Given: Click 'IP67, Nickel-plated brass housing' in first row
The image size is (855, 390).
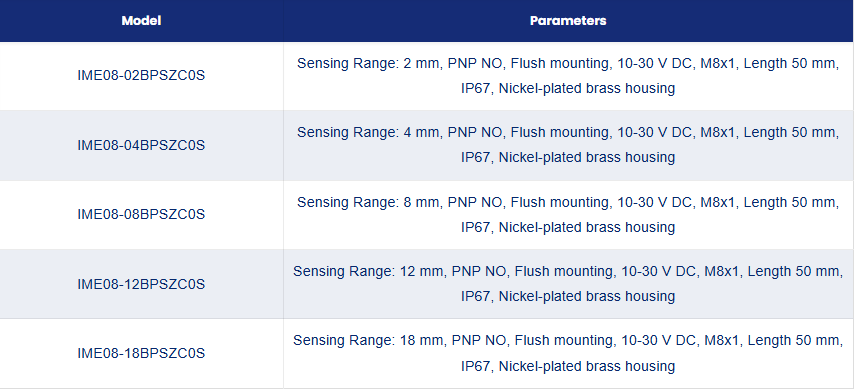Looking at the screenshot, I should click(568, 88).
